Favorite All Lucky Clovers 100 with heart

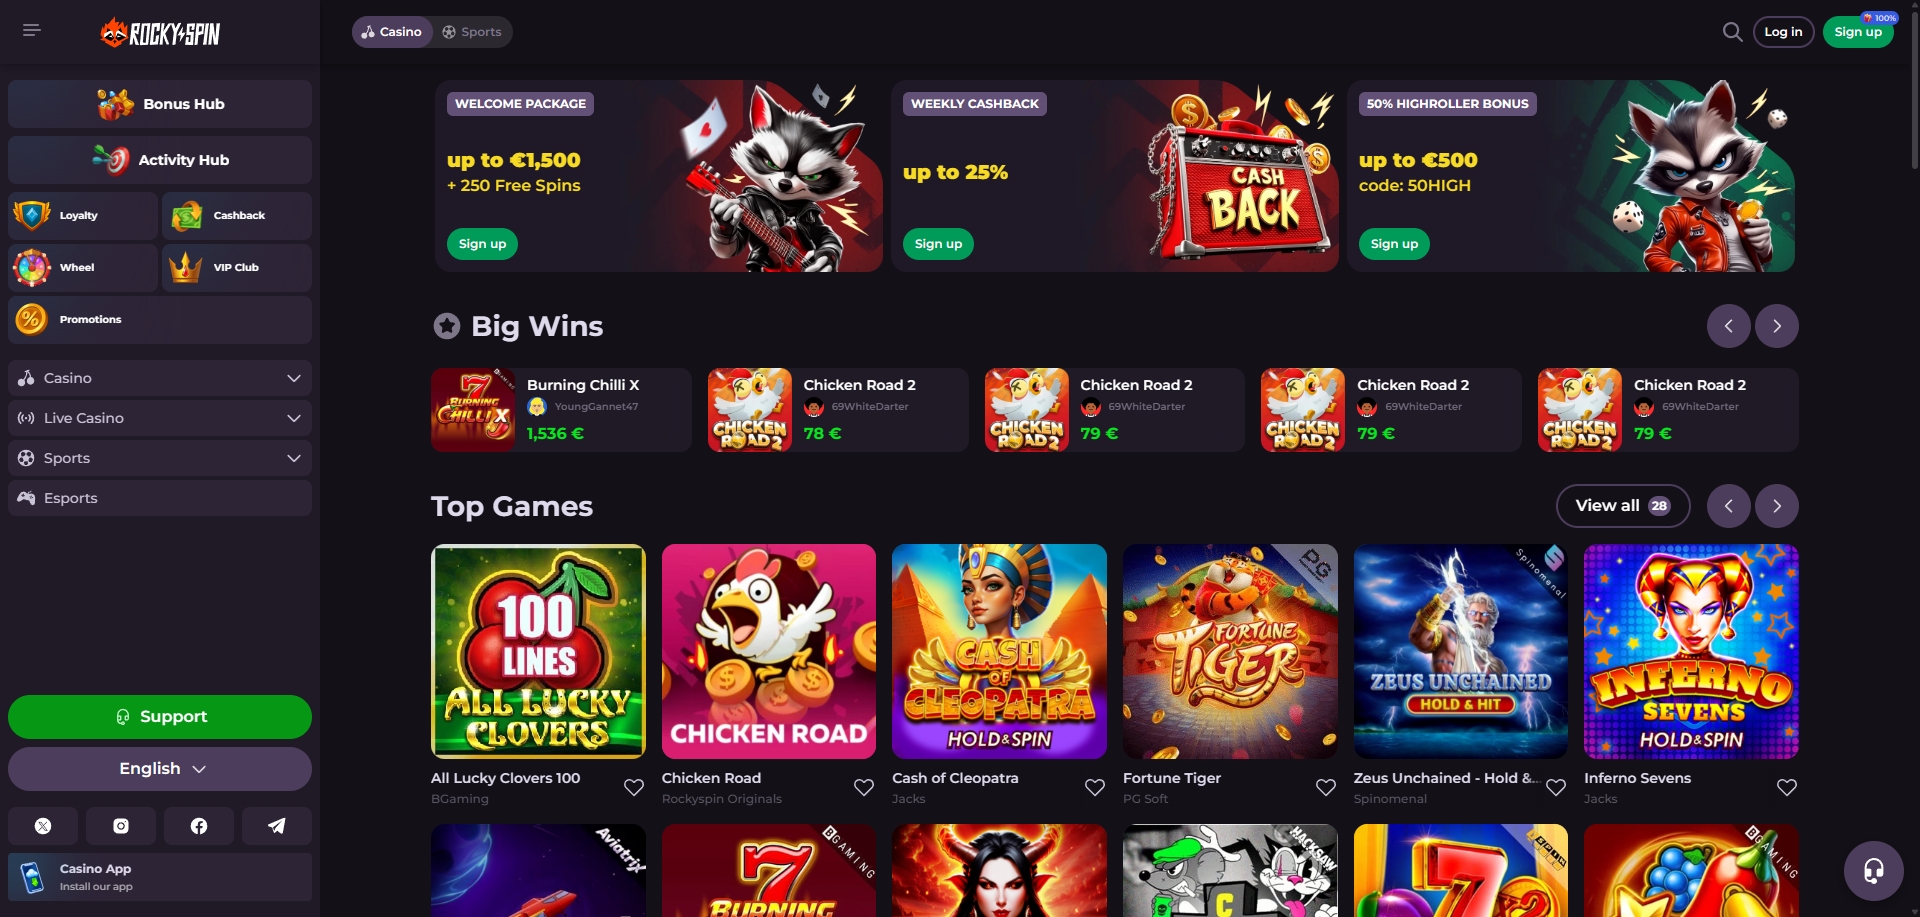[x=634, y=788]
